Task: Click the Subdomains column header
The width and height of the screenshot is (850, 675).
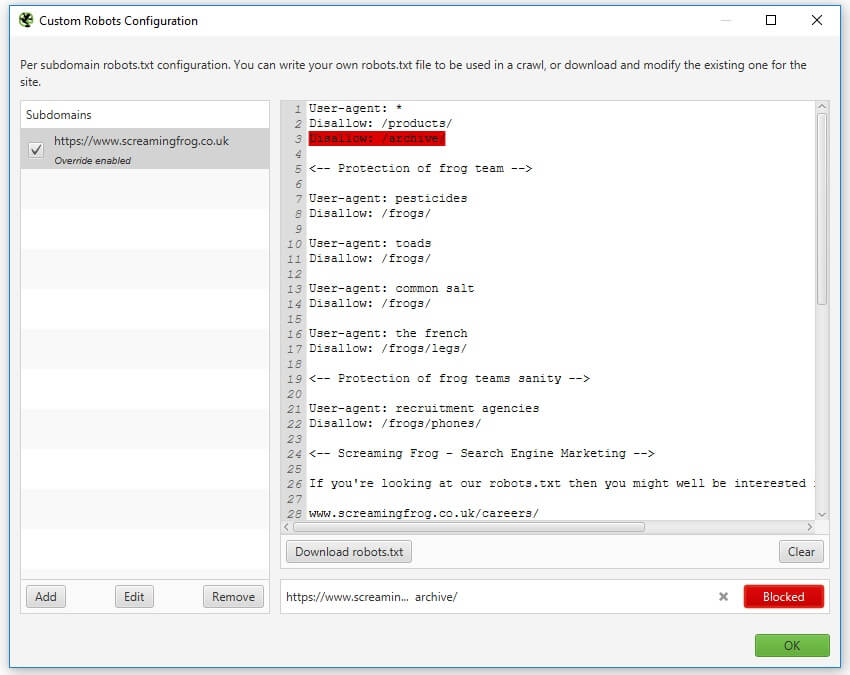Action: pyautogui.click(x=145, y=115)
